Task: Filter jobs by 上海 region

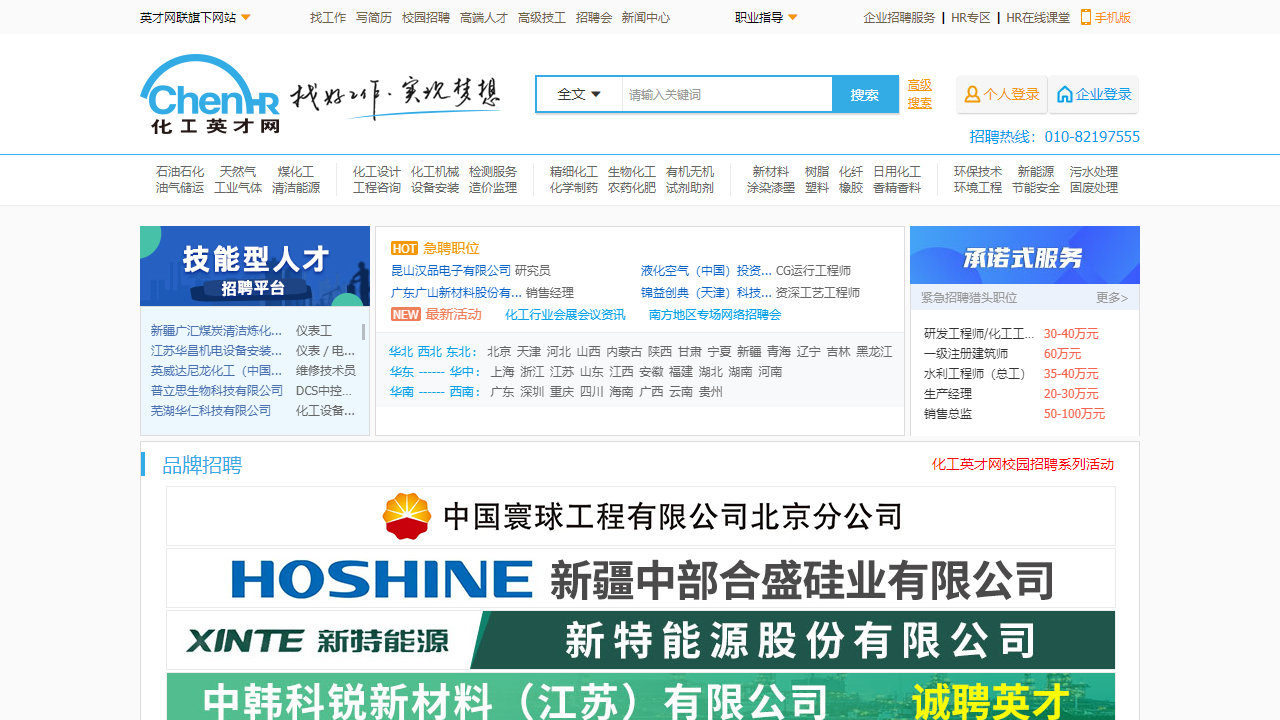Action: point(502,372)
